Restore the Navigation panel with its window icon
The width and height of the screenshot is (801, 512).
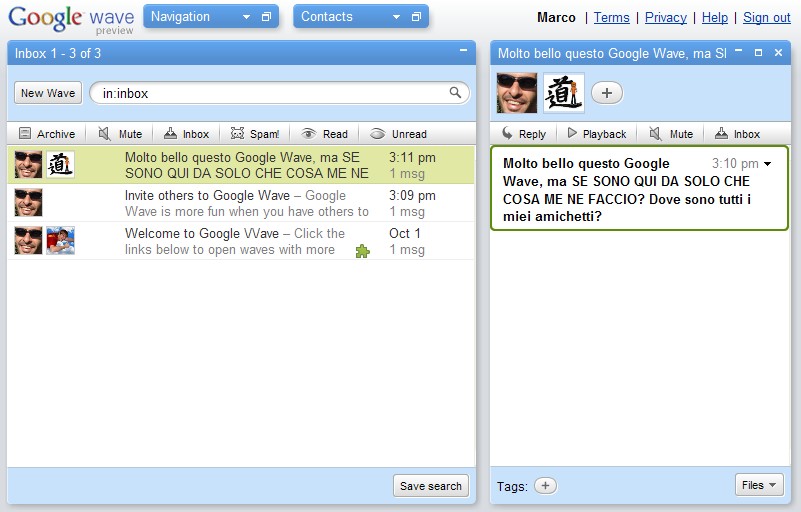tap(266, 17)
